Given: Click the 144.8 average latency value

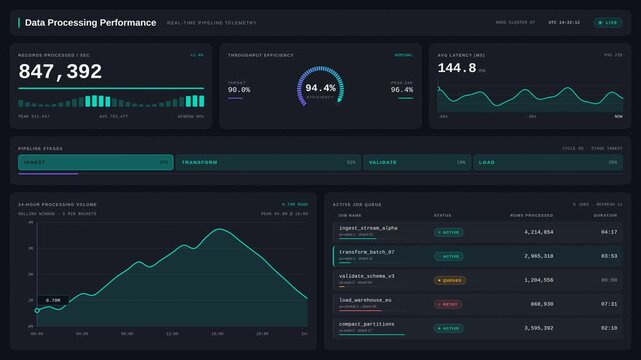Looking at the screenshot, I should (457, 68).
